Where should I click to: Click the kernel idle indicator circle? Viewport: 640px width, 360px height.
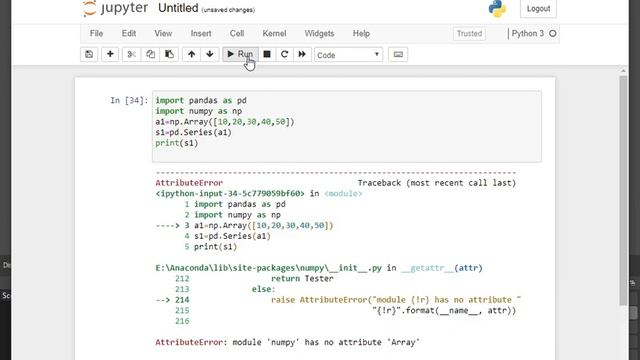point(553,33)
